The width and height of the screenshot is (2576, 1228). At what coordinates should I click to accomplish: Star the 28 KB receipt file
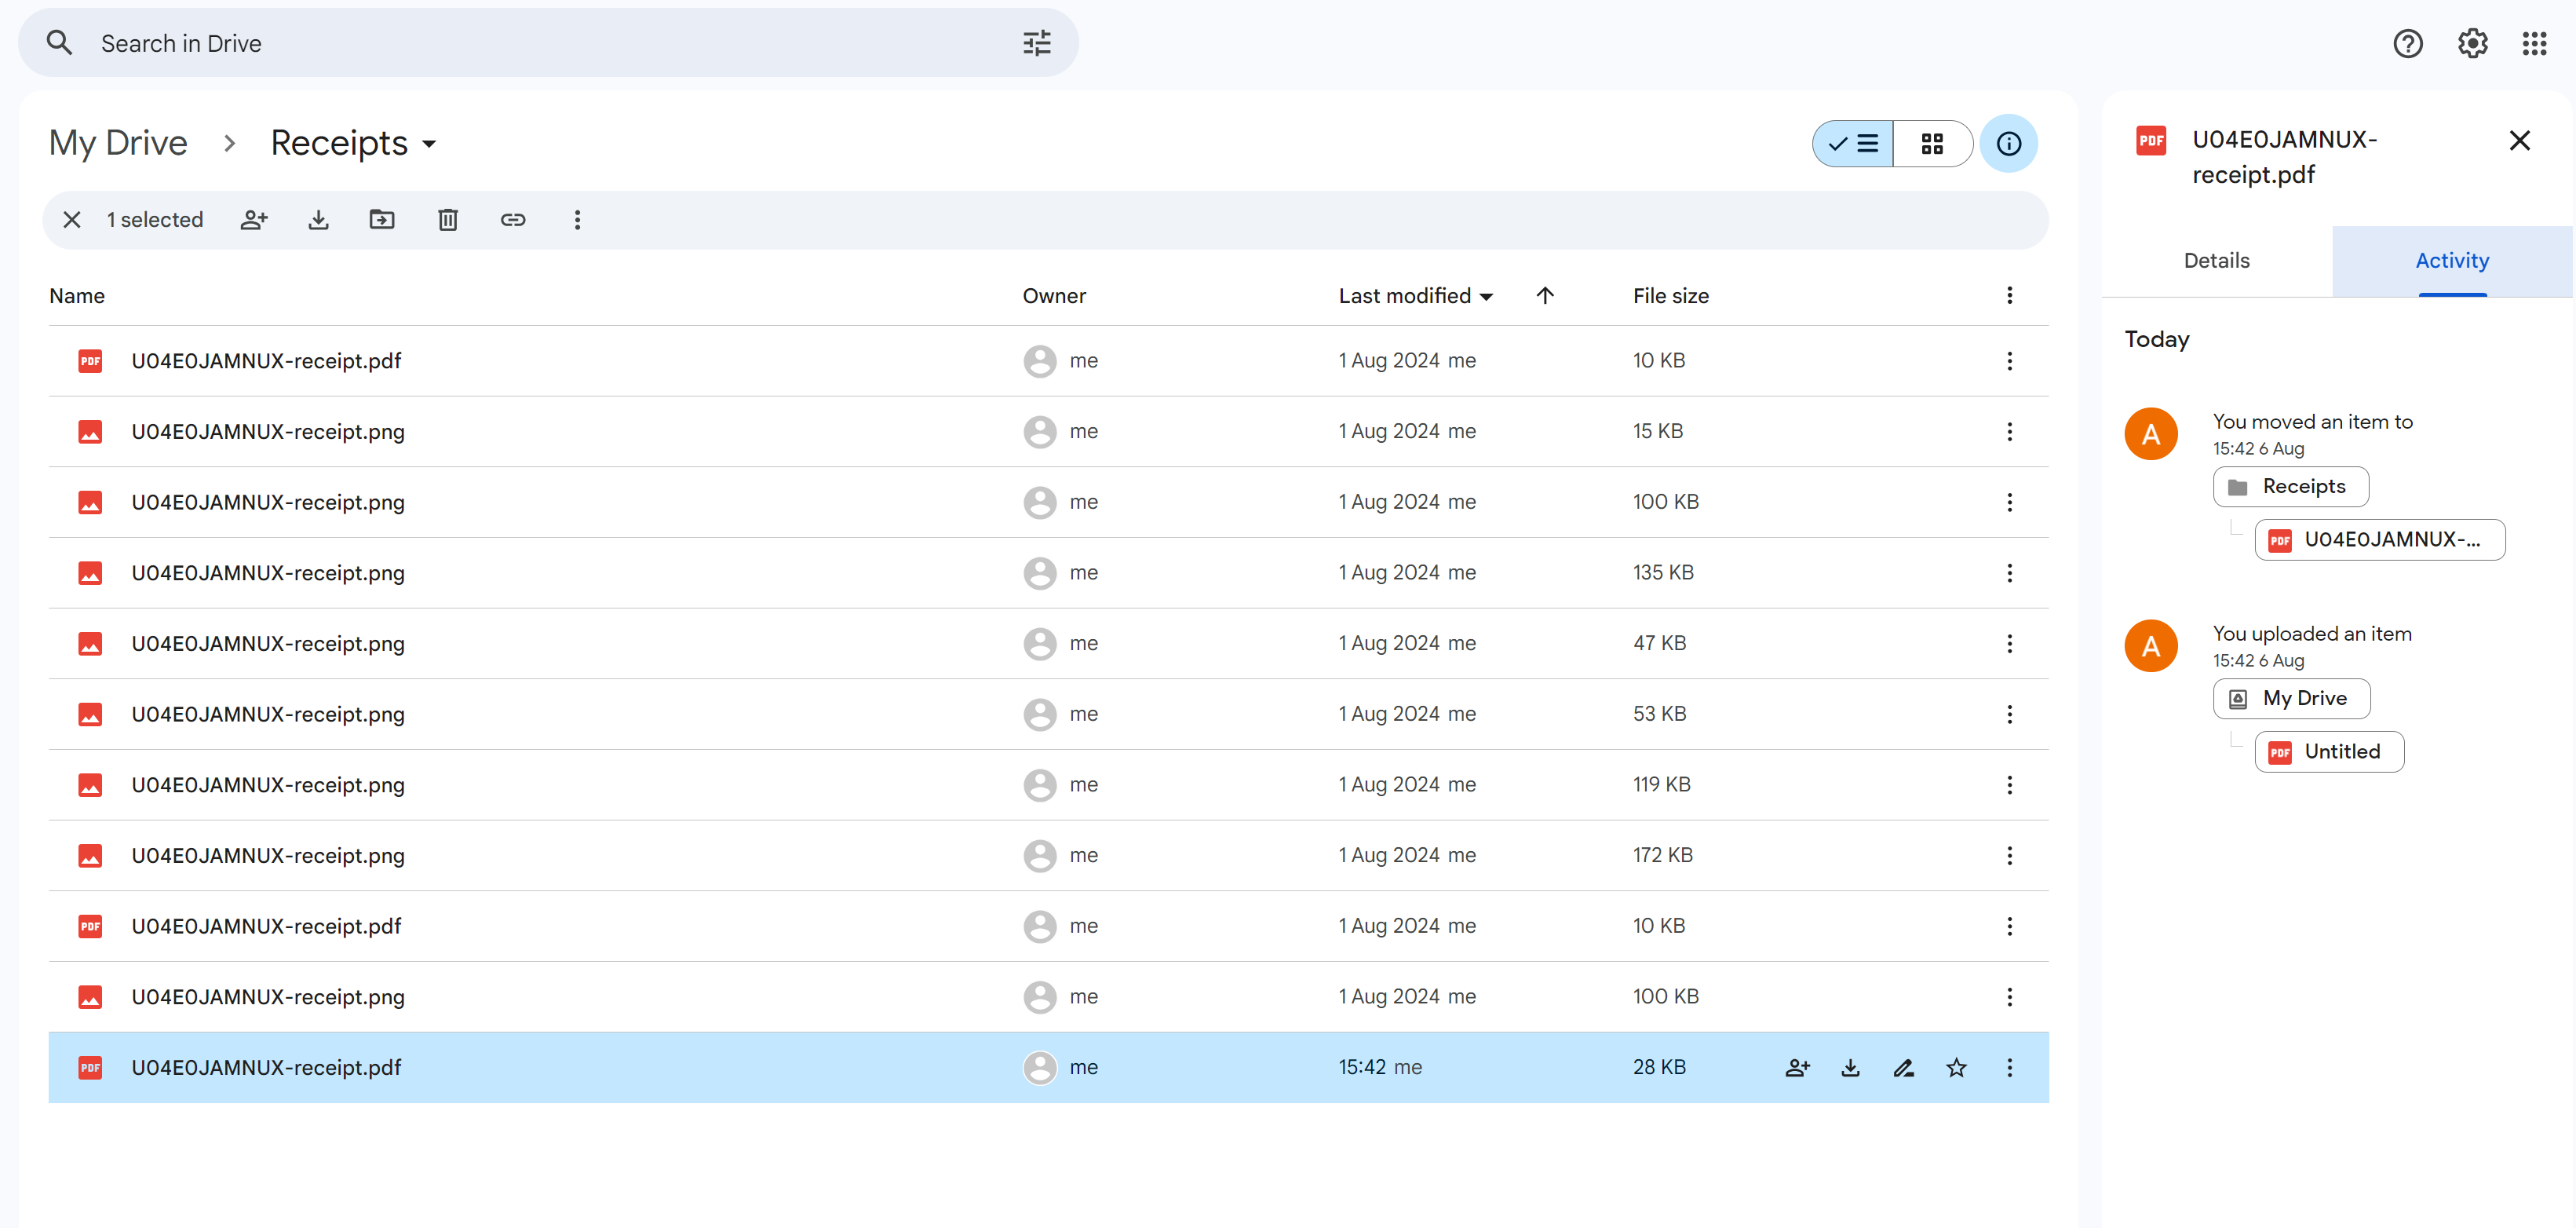tap(1956, 1068)
